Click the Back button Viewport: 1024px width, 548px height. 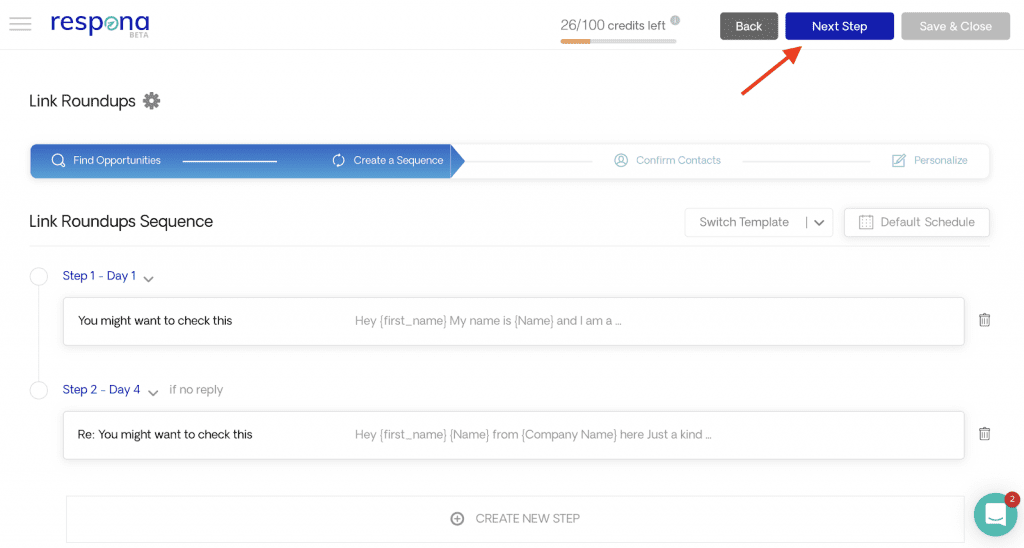(x=748, y=26)
